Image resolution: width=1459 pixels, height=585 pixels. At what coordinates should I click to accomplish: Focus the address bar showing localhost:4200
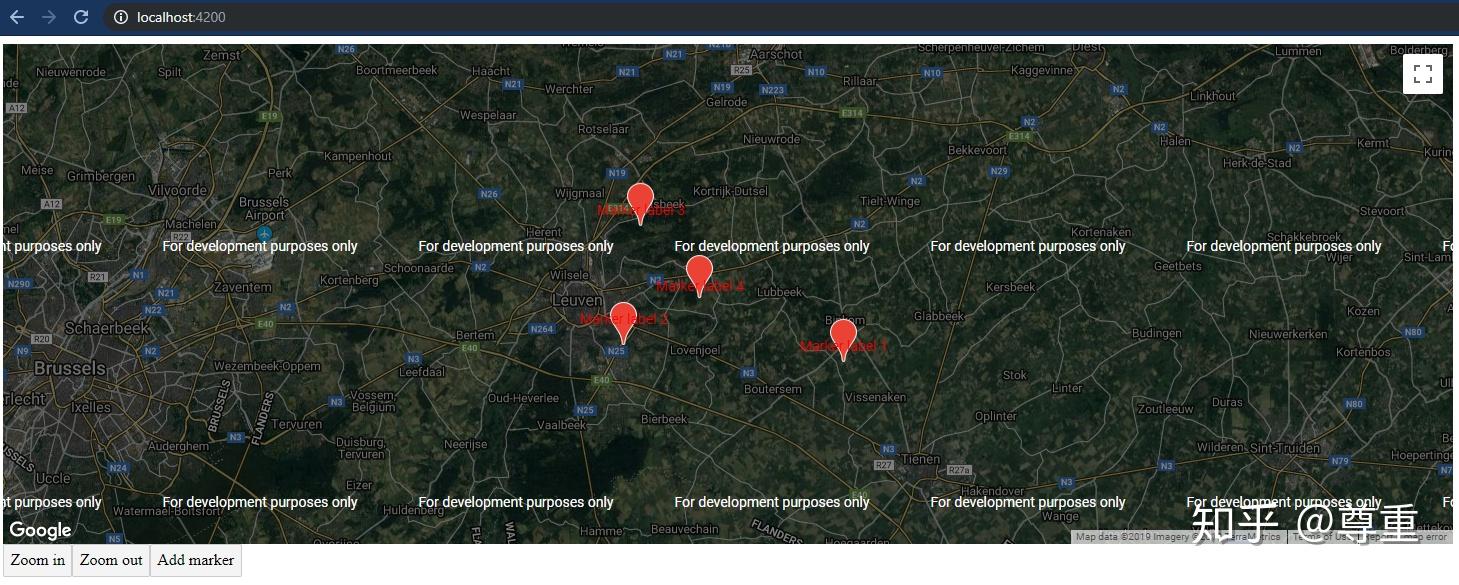point(780,17)
